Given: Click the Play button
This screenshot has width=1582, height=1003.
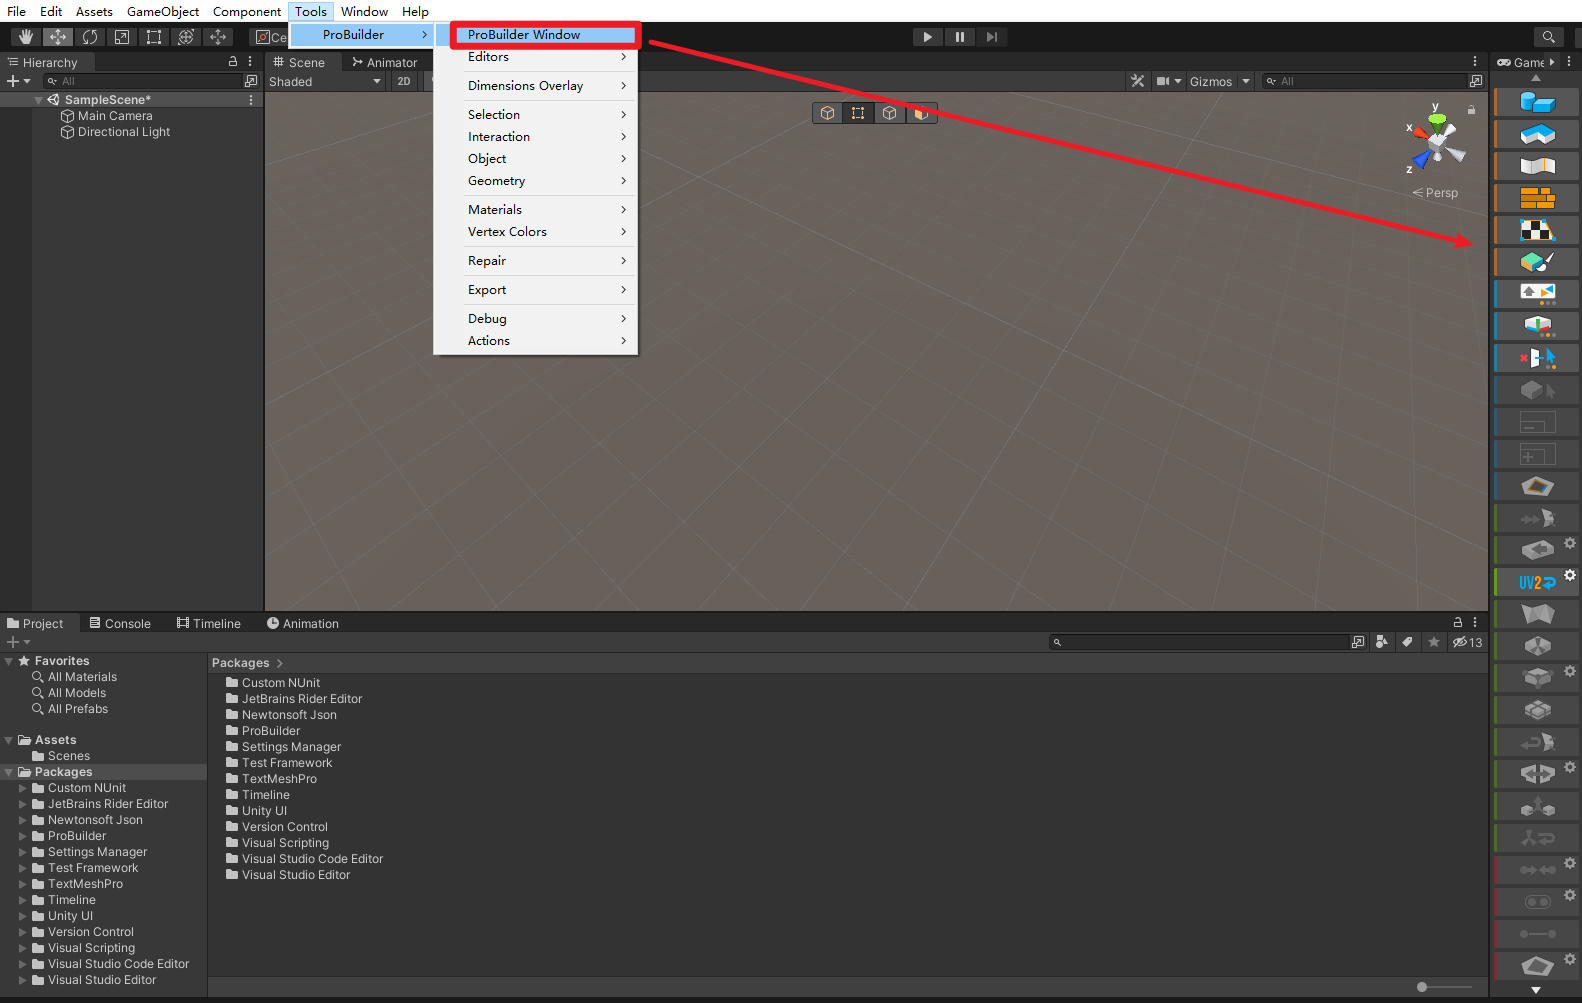Looking at the screenshot, I should (x=928, y=37).
